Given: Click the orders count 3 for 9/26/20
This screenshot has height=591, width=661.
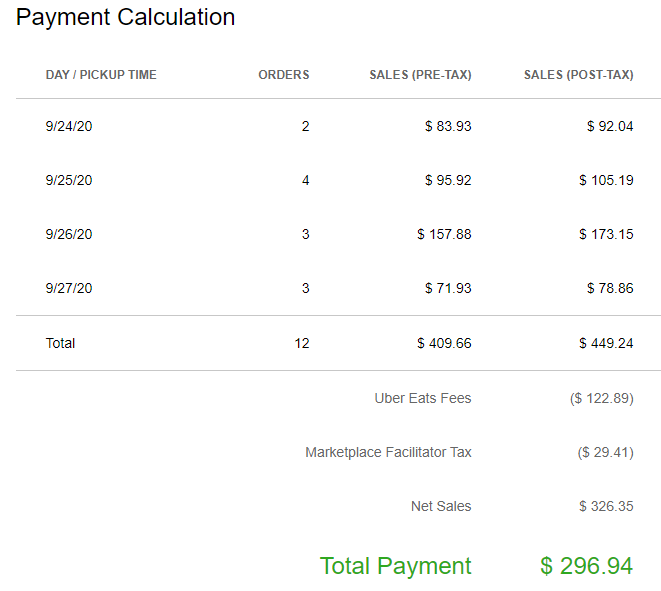Looking at the screenshot, I should [x=306, y=234].
